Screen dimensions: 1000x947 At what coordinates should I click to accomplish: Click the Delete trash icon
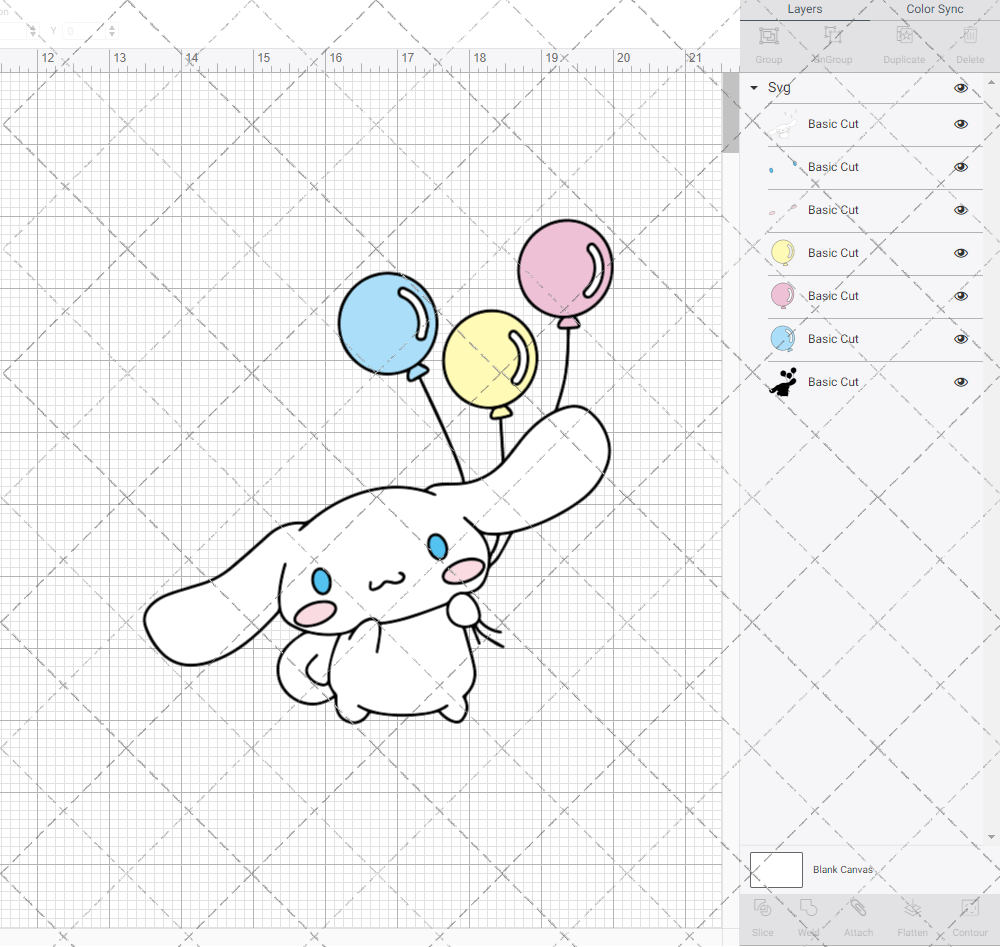pyautogui.click(x=970, y=36)
